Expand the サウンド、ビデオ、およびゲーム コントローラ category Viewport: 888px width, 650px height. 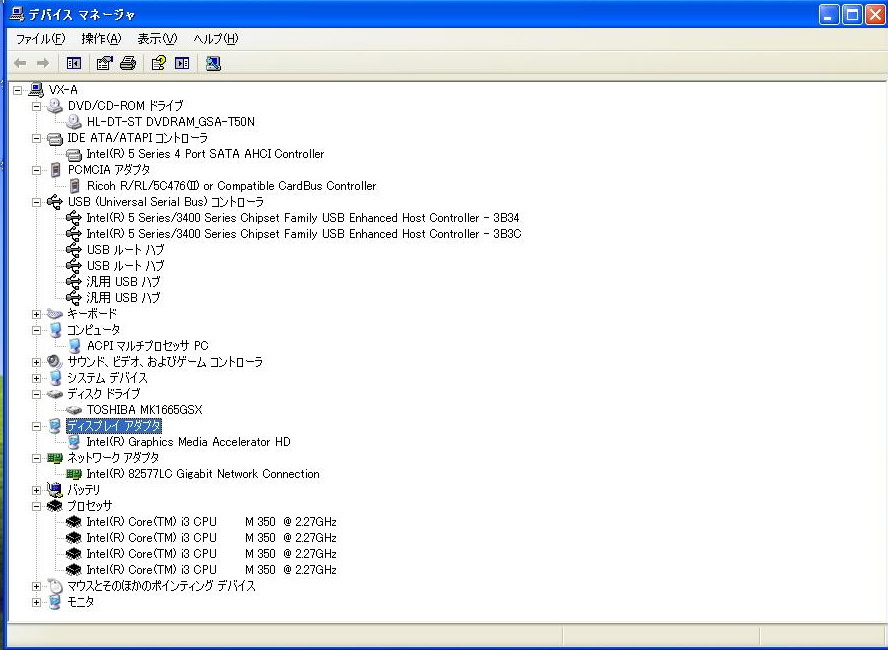click(x=37, y=362)
